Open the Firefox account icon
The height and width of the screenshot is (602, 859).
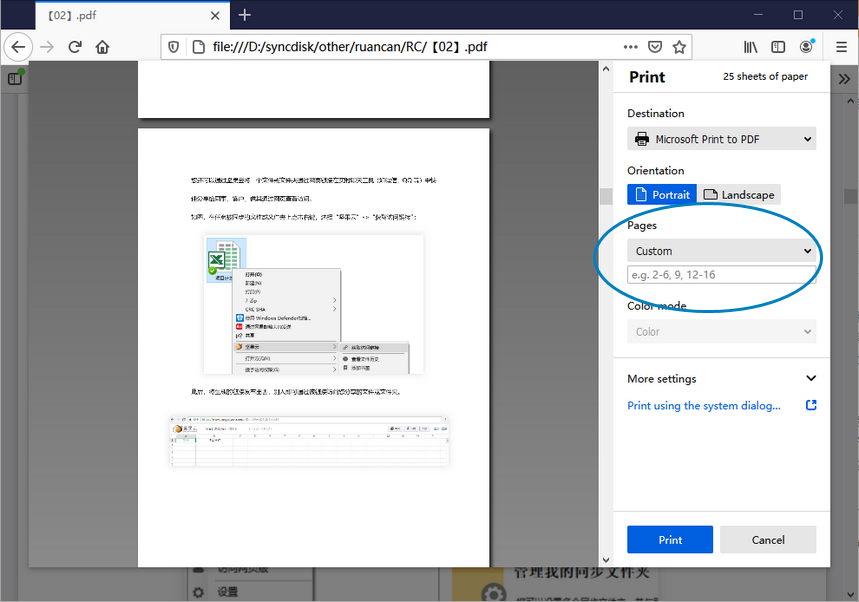[x=806, y=47]
